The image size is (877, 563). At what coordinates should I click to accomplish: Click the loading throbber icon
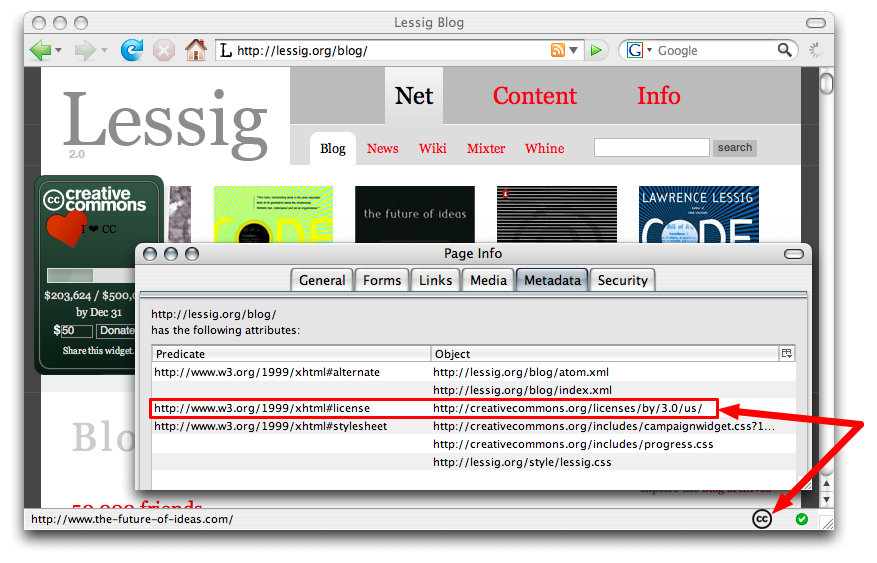point(816,50)
